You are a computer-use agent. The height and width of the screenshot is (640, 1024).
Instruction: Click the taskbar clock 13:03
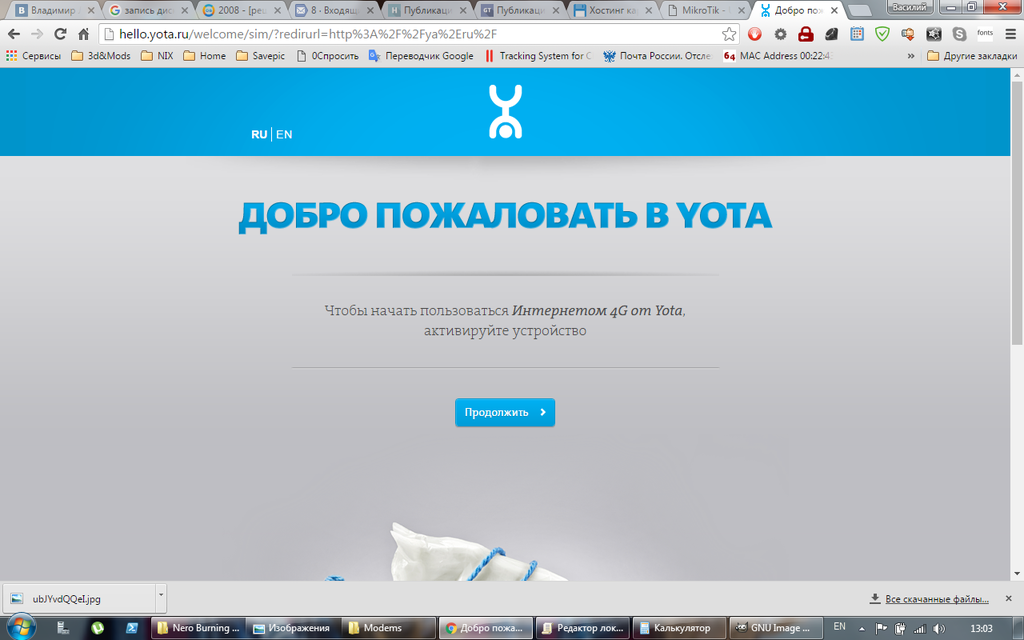pos(981,628)
